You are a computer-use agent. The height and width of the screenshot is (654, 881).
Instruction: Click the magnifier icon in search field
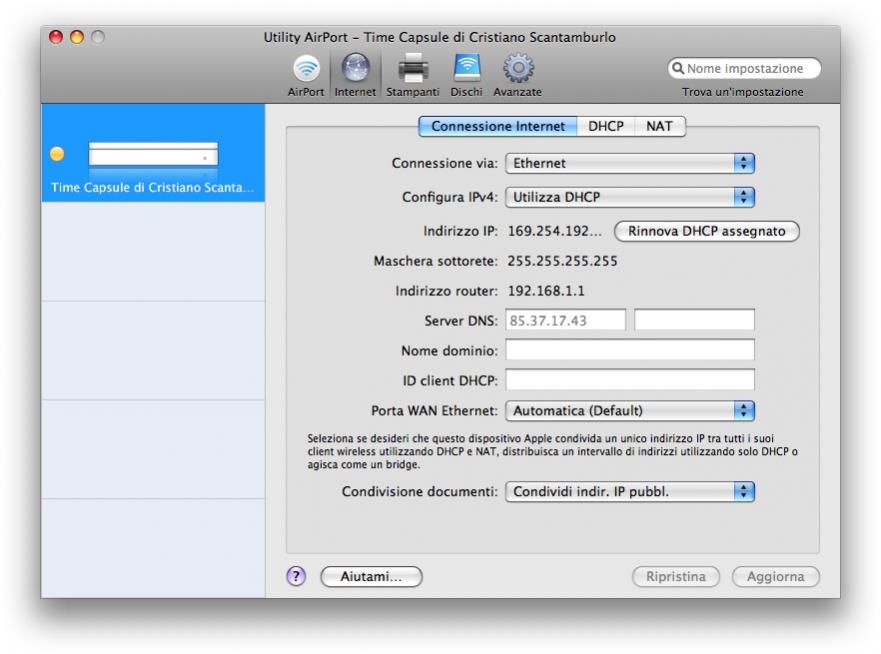(x=678, y=68)
